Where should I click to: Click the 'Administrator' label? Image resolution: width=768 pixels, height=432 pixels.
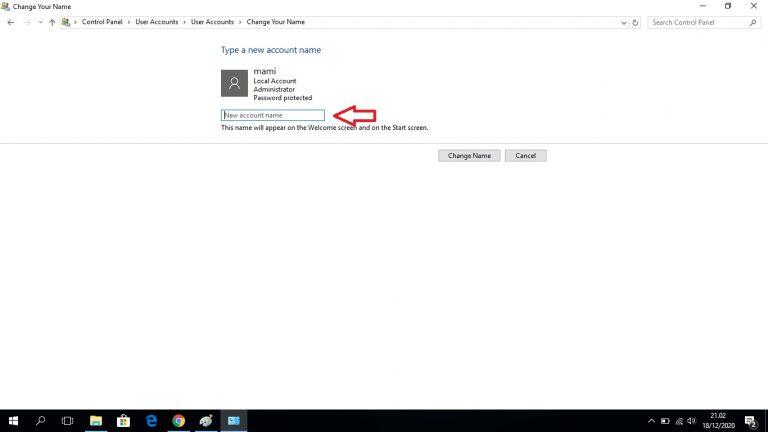click(274, 89)
